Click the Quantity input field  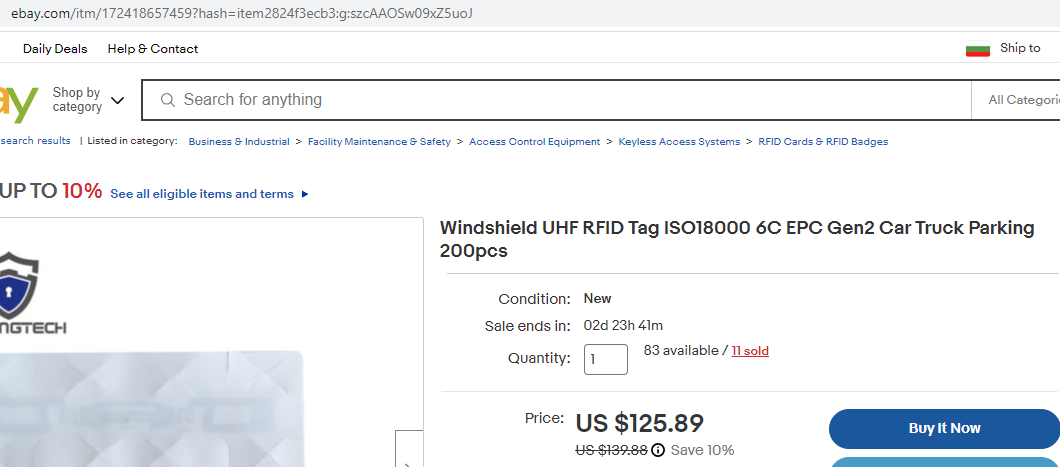pos(605,359)
